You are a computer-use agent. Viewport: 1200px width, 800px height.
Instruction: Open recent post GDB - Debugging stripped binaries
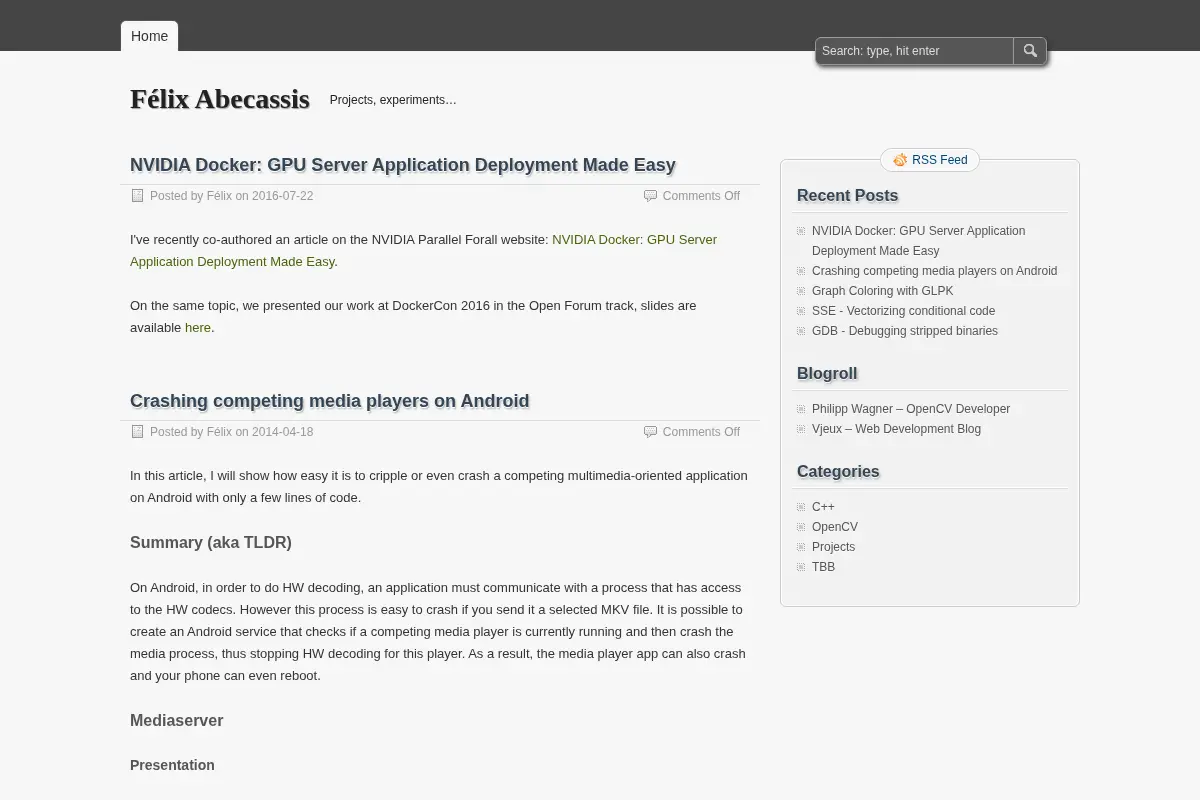coord(905,331)
